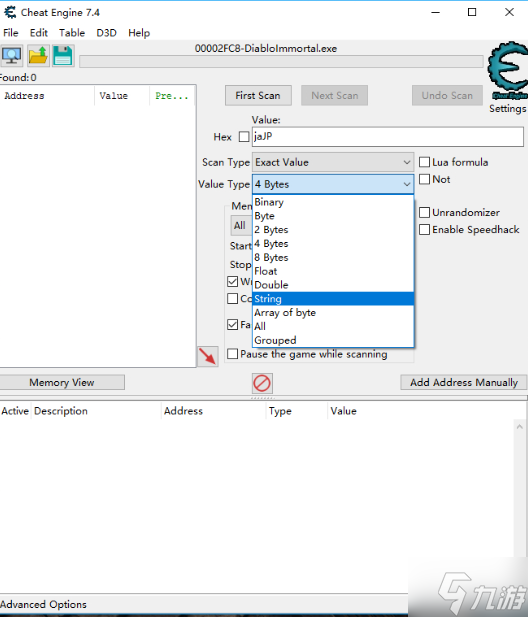Click the scan progress bar

281,61
